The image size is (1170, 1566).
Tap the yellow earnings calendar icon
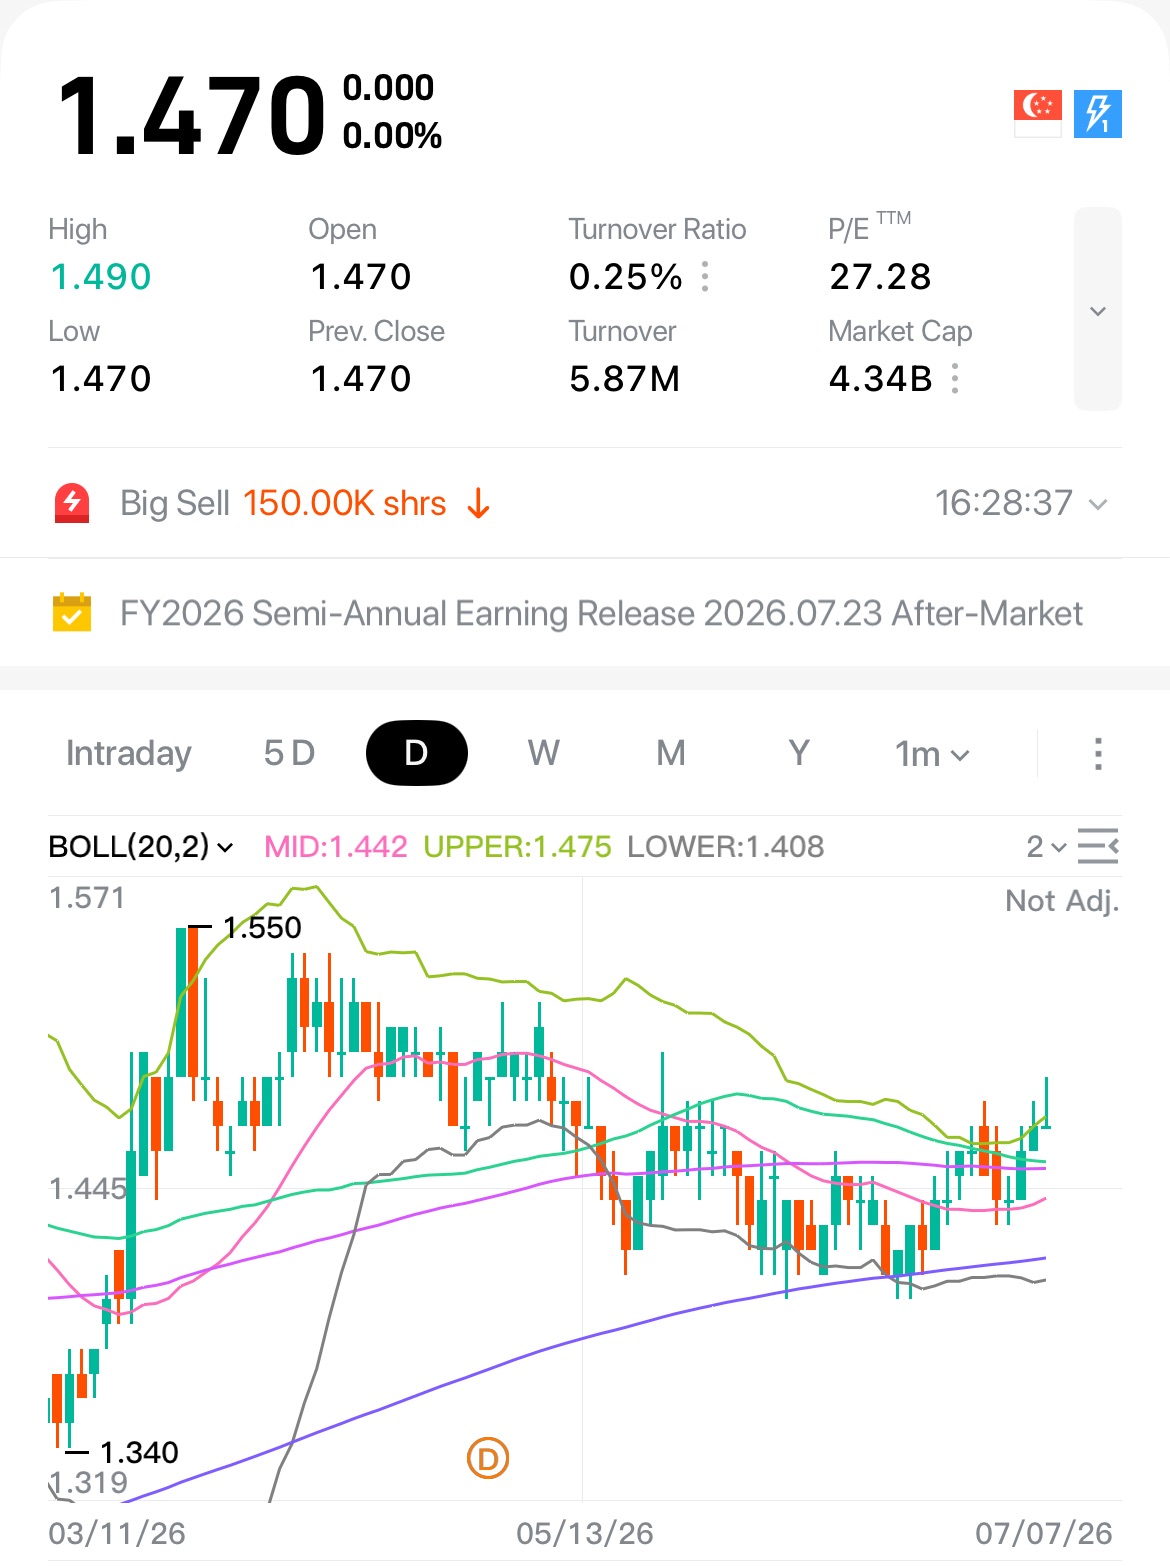(72, 613)
